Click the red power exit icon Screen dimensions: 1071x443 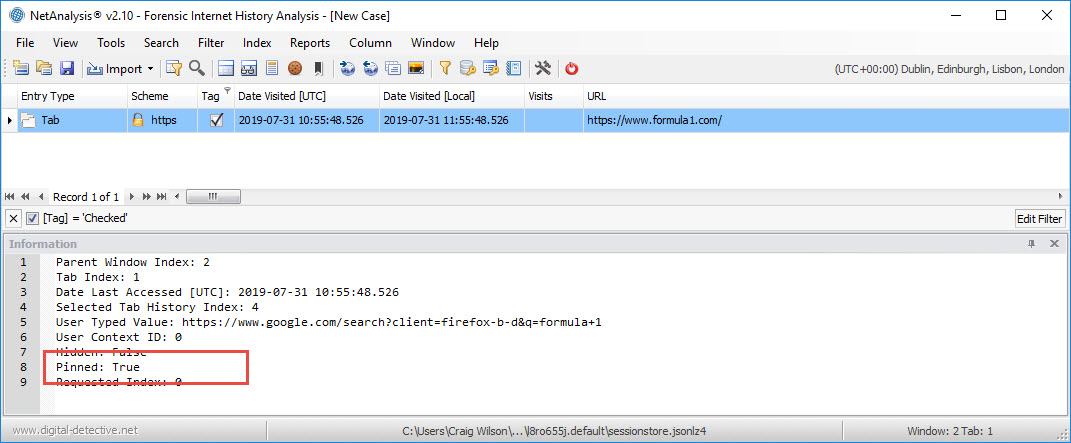[572, 68]
